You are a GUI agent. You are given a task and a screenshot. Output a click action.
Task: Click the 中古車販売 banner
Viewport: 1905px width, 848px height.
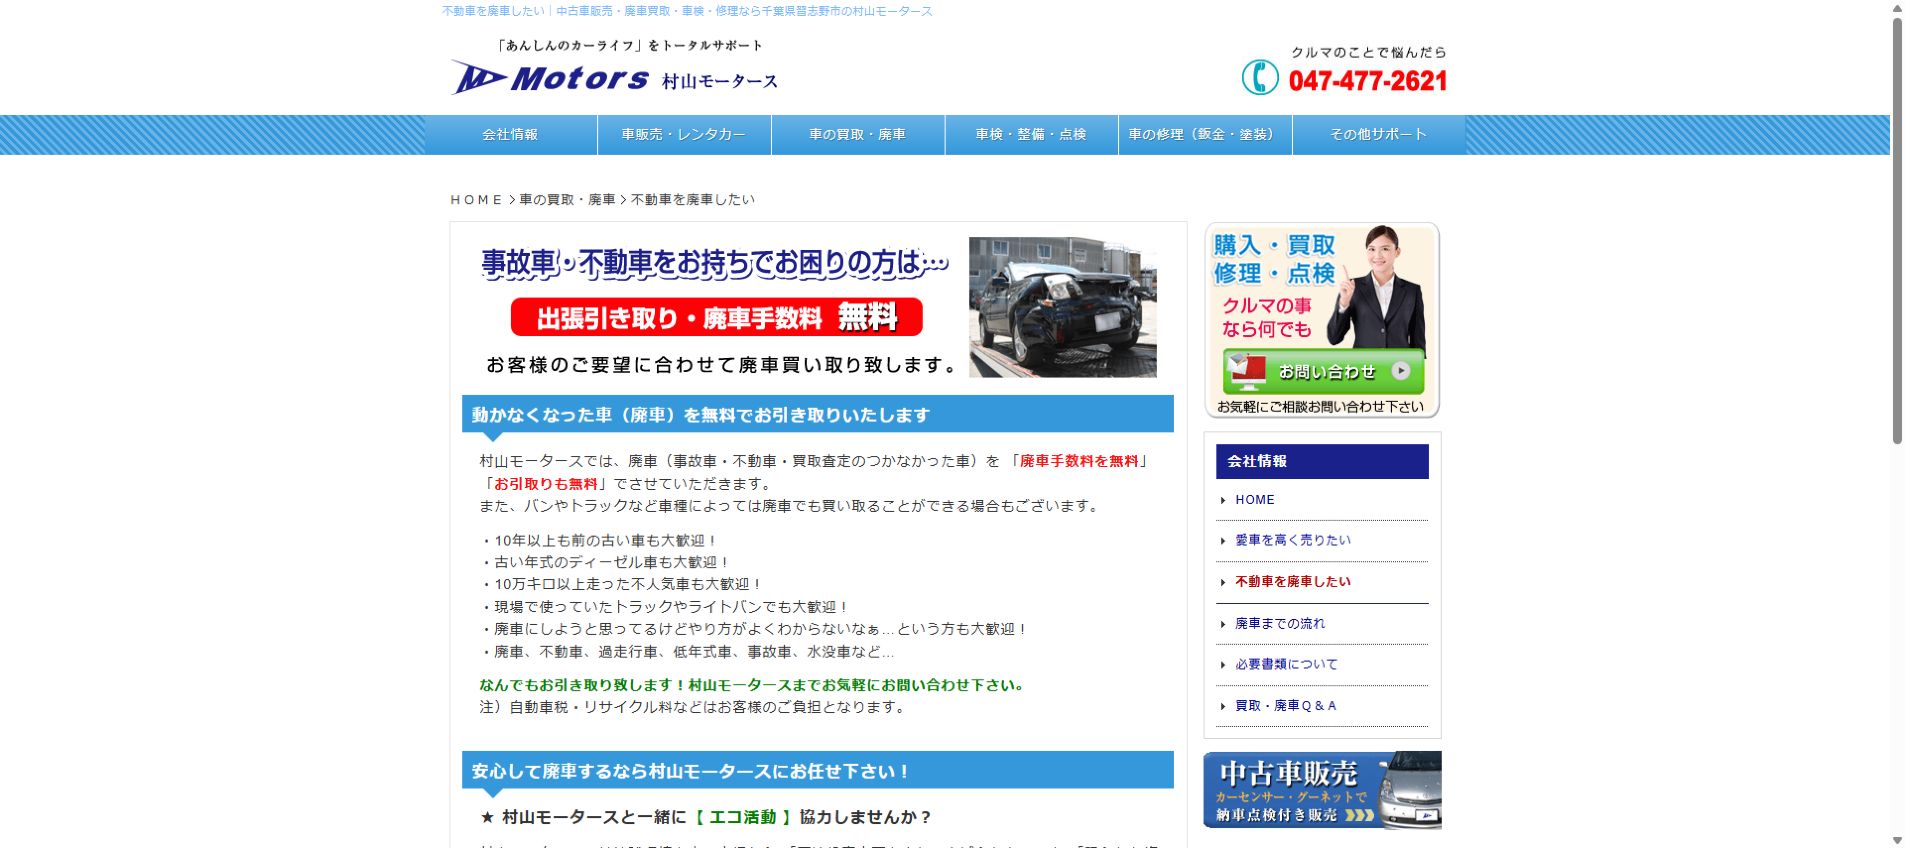point(1322,790)
